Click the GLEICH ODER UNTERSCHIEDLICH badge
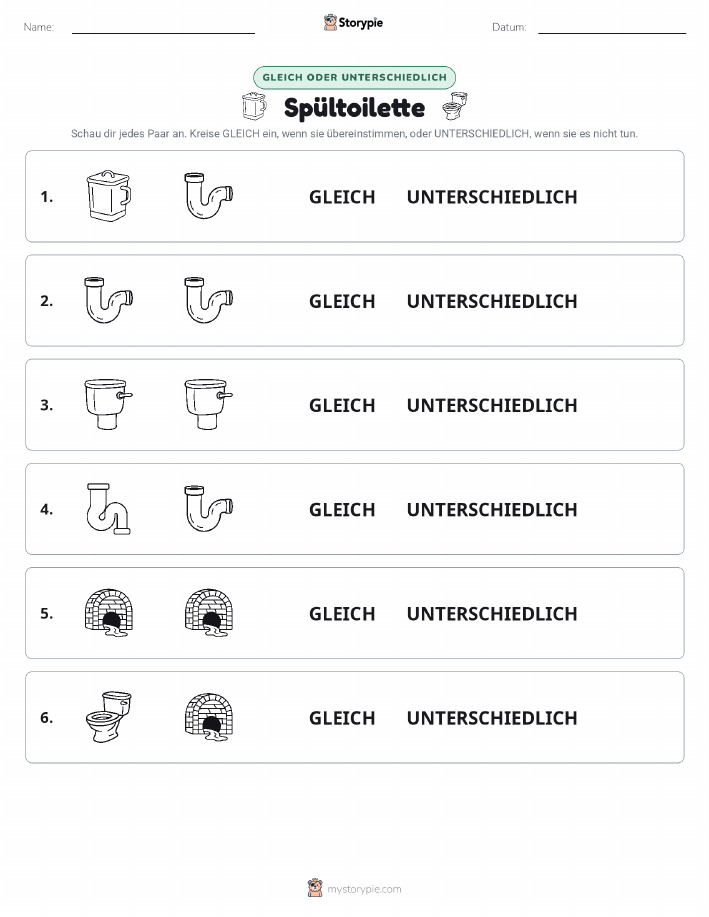 (x=354, y=77)
